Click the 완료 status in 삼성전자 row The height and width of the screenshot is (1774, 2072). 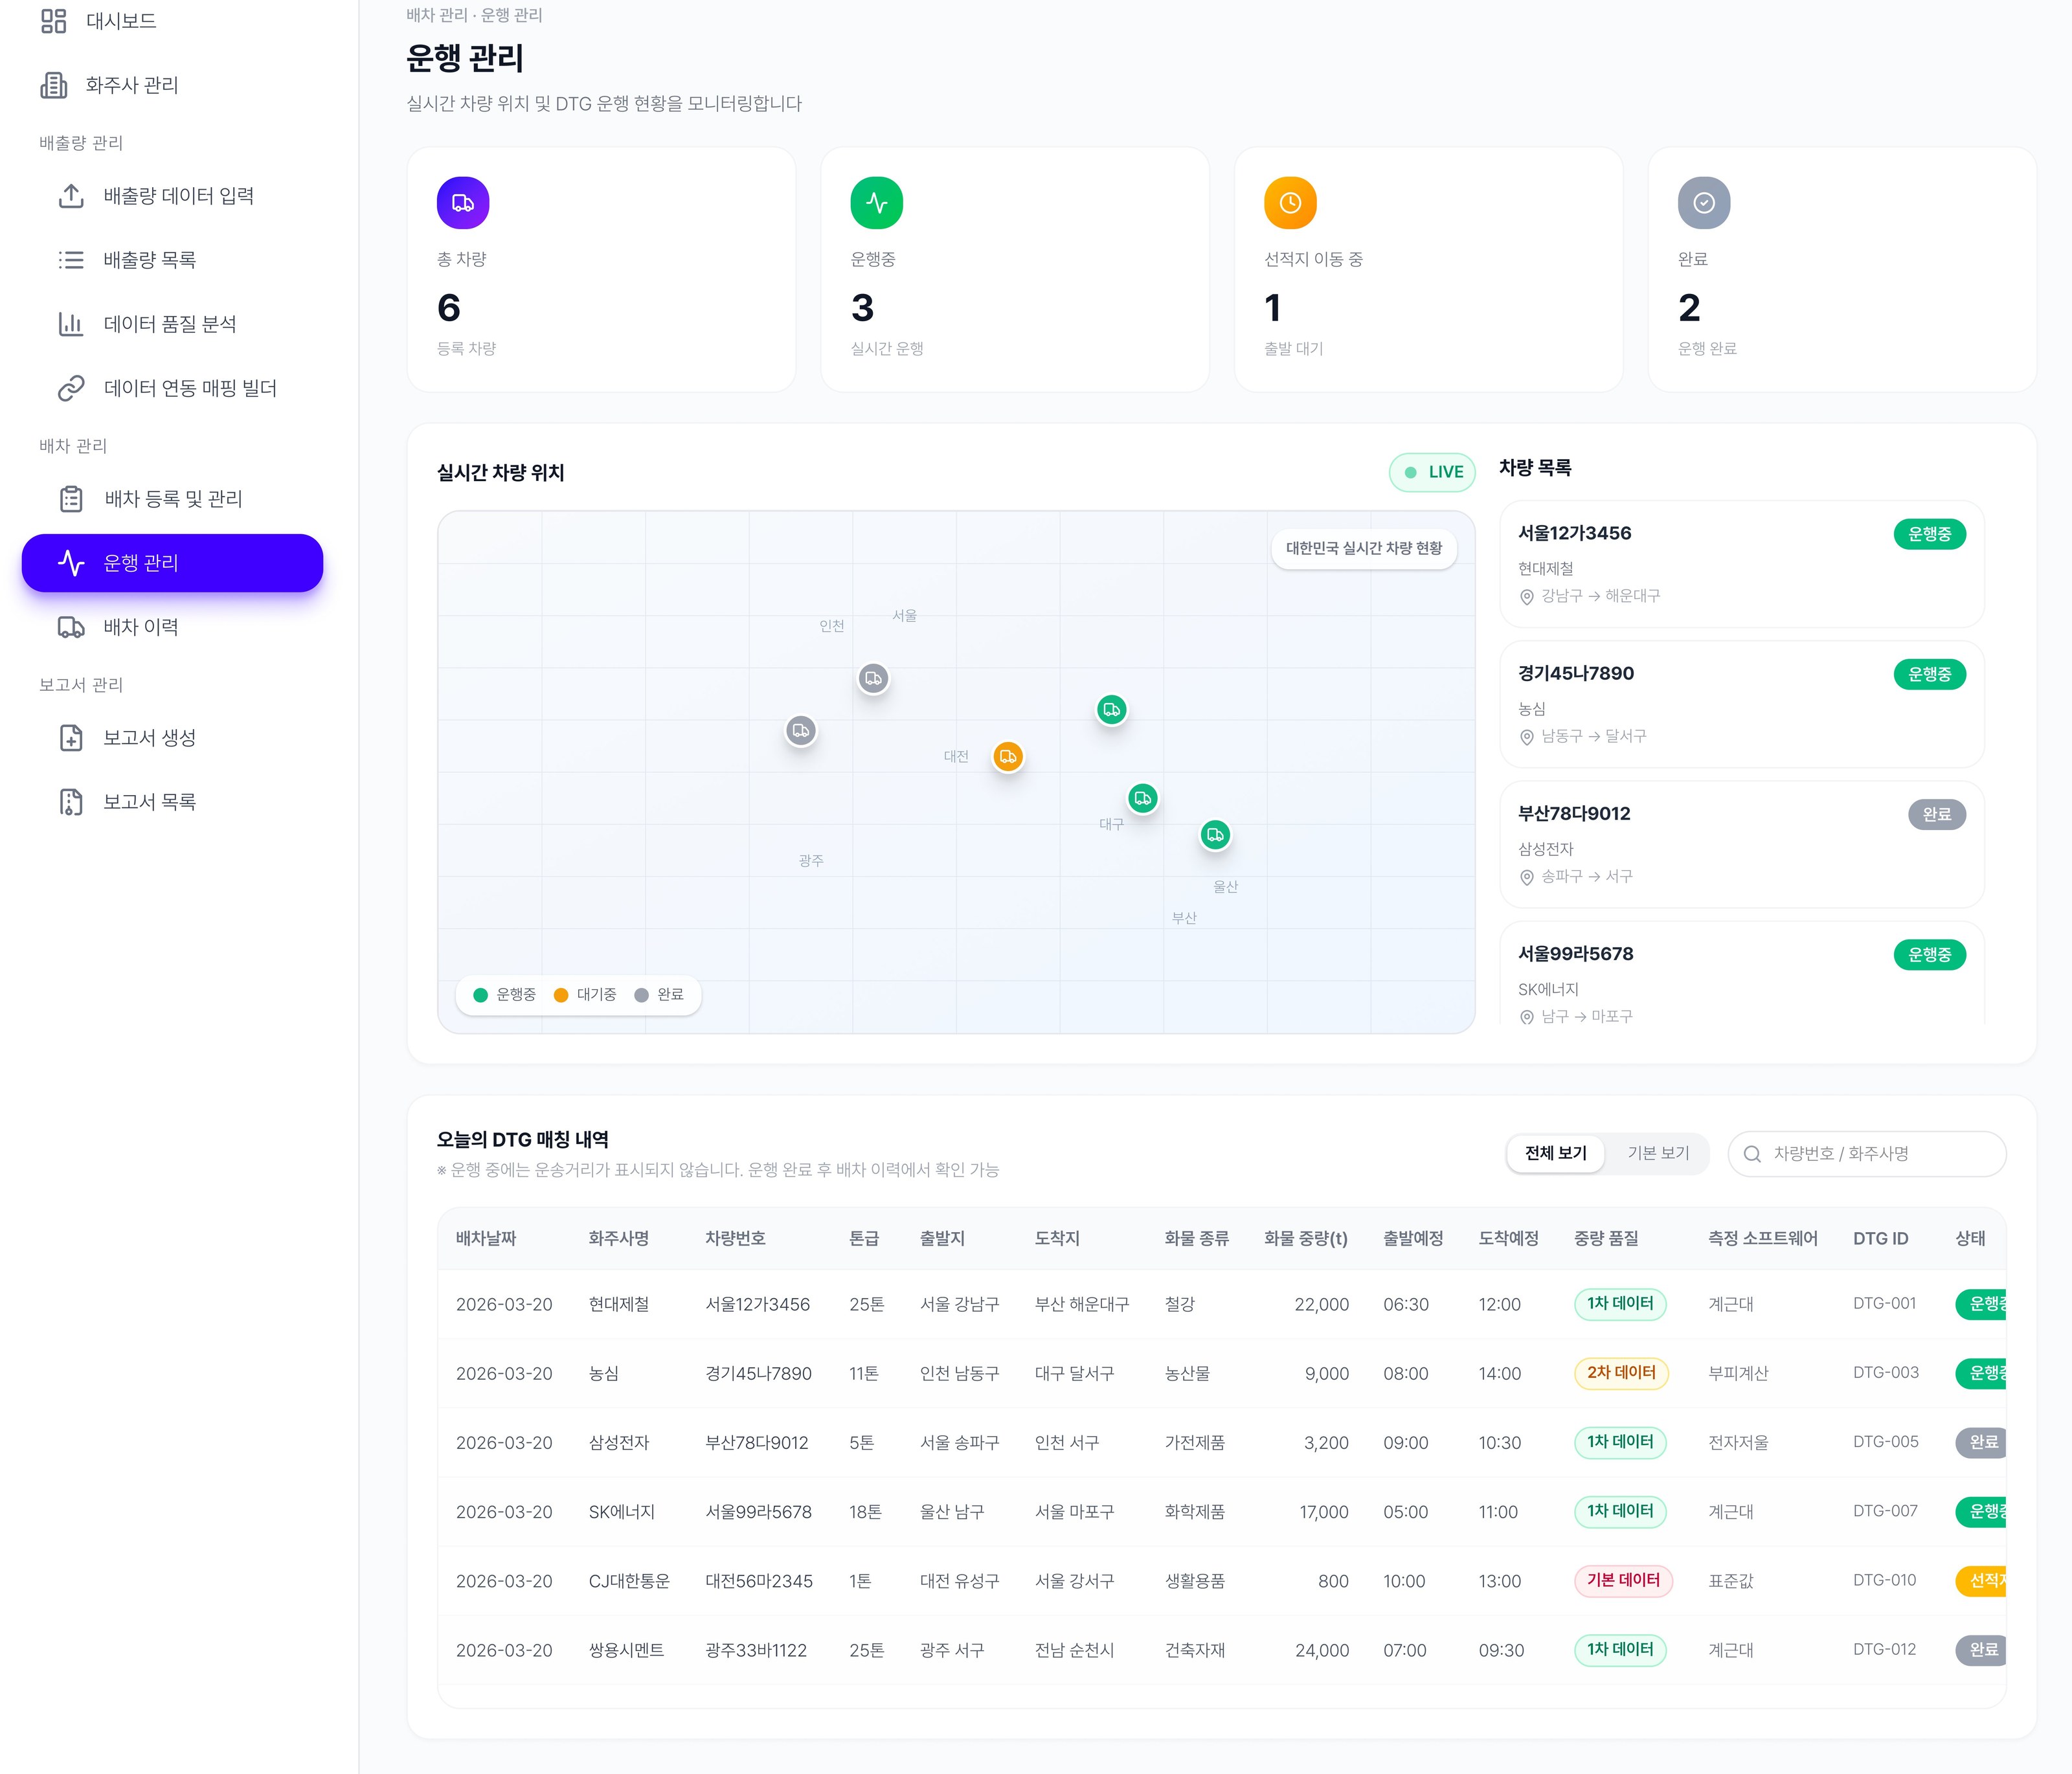(x=1982, y=1442)
